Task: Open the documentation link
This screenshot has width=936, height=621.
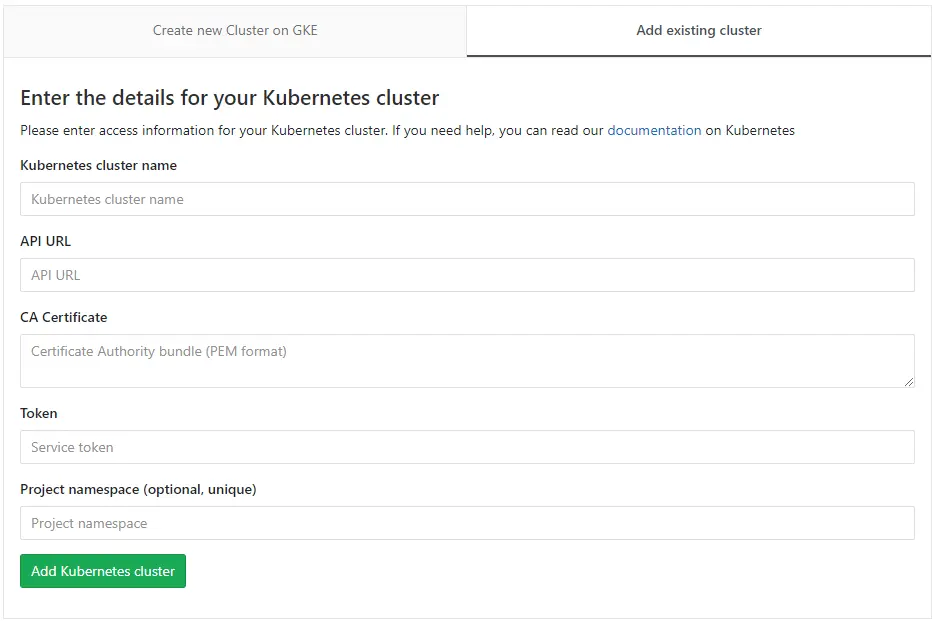Action: coord(654,130)
